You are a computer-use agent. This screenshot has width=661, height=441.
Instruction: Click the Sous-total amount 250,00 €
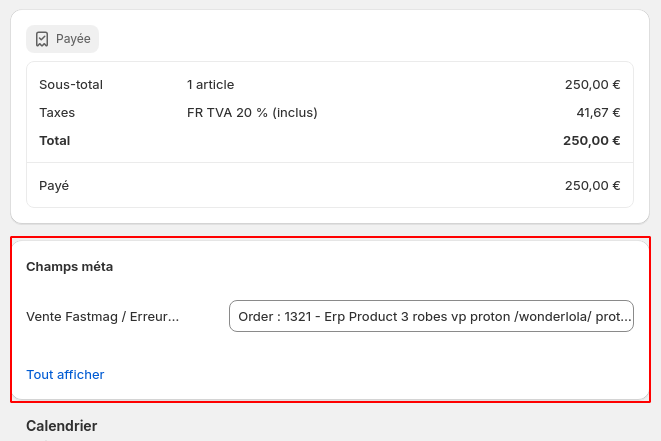tap(592, 85)
